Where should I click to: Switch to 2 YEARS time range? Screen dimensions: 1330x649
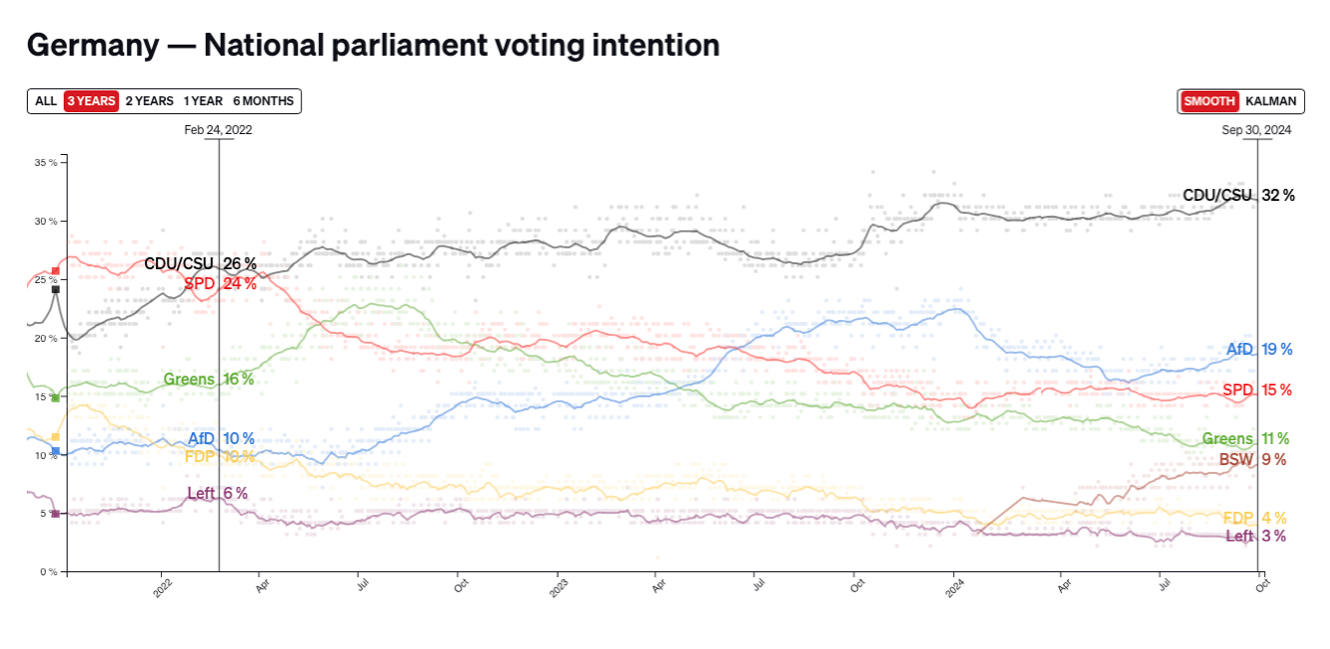(x=150, y=101)
